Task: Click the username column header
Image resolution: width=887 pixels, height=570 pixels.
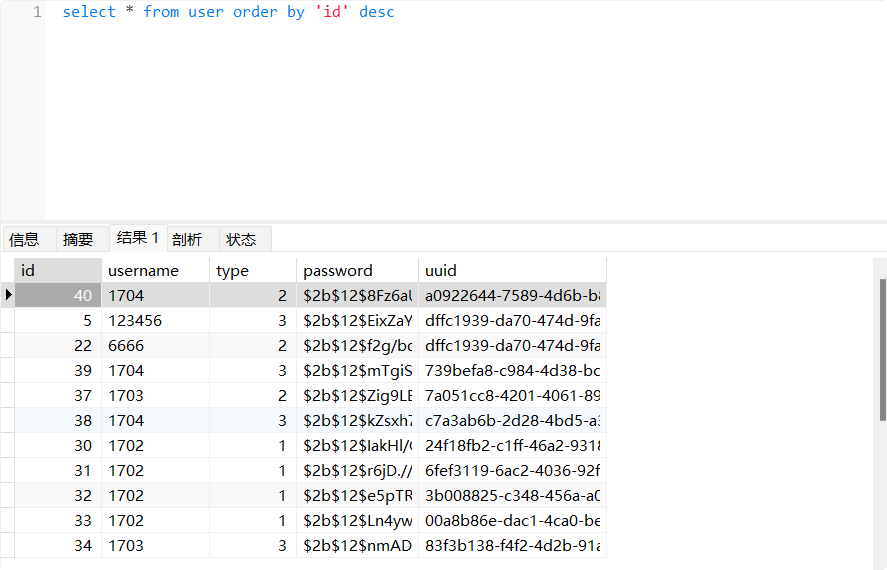Action: click(155, 270)
